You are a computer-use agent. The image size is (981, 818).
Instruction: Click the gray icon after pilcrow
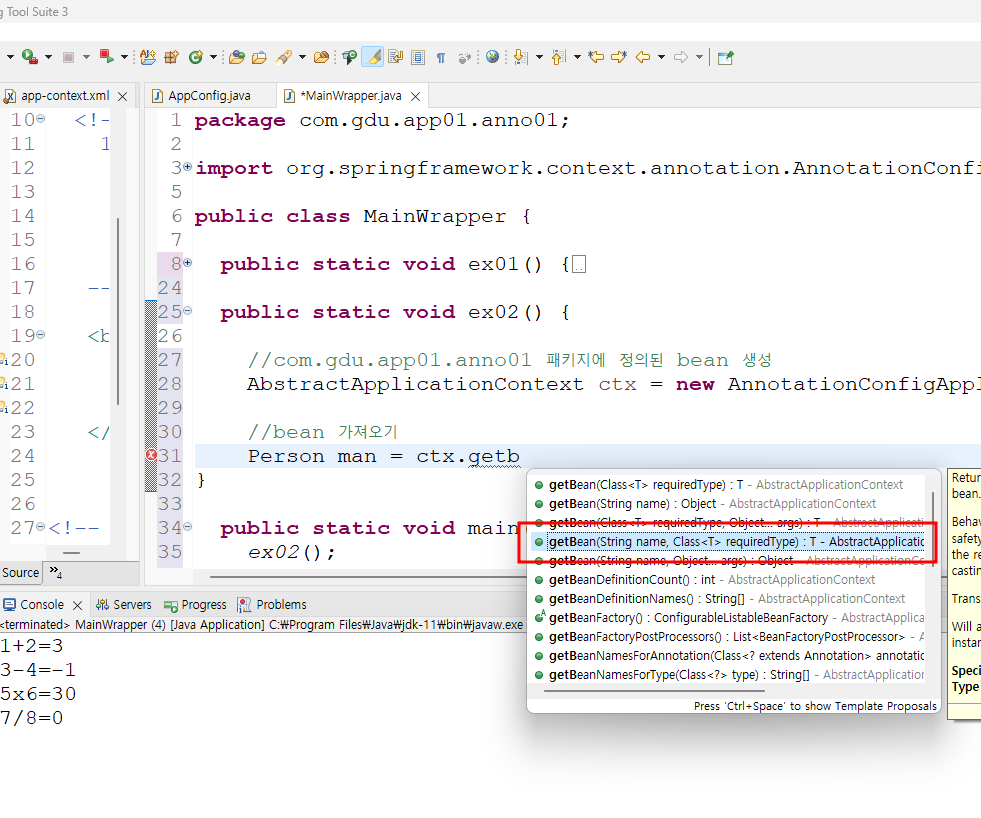tap(465, 58)
